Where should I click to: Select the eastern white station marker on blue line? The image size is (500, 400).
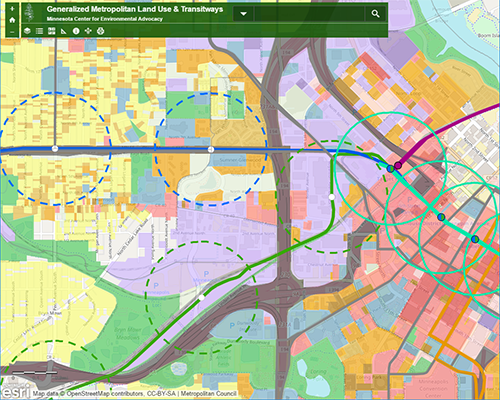point(211,149)
